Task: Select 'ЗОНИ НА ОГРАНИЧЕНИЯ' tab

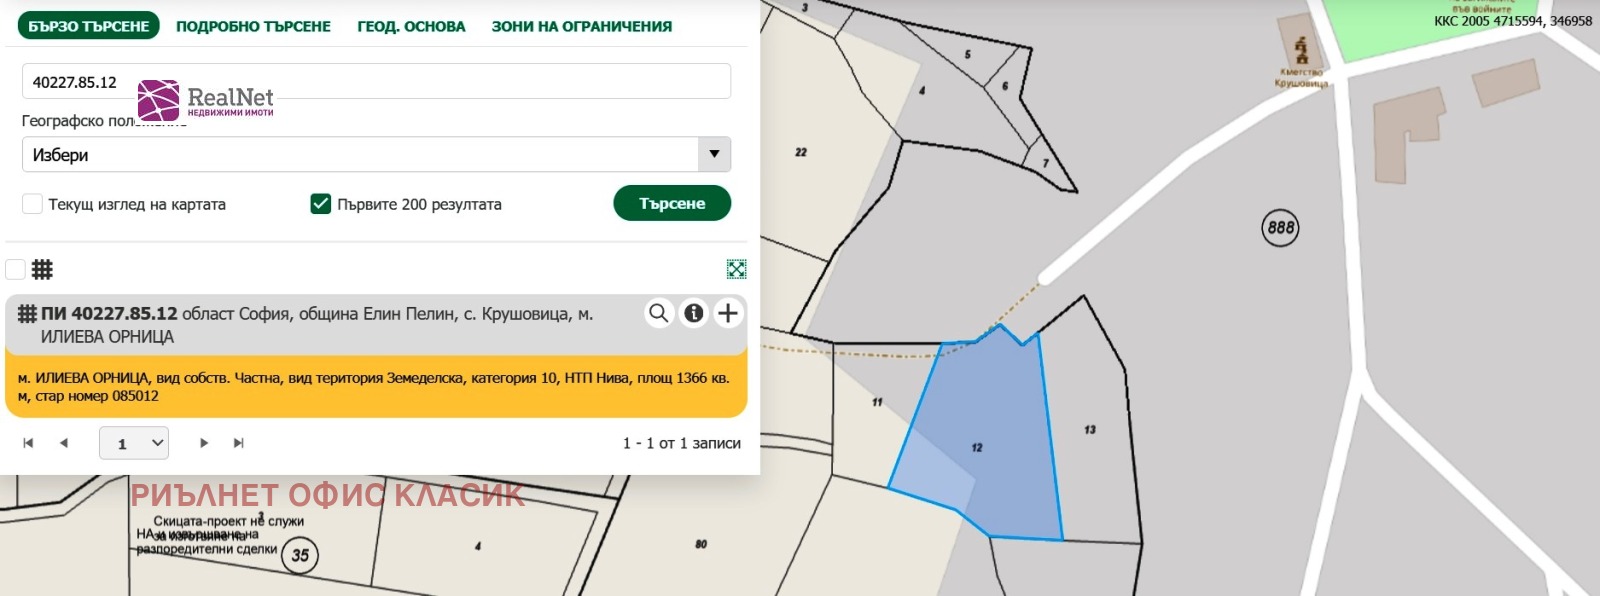Action: coord(581,26)
